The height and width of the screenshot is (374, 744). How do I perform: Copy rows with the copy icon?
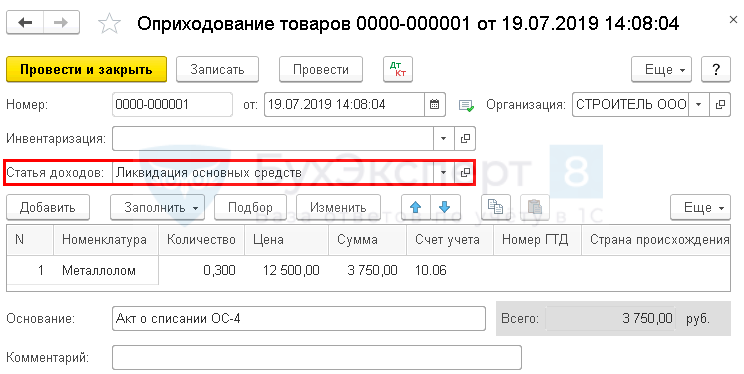point(496,207)
